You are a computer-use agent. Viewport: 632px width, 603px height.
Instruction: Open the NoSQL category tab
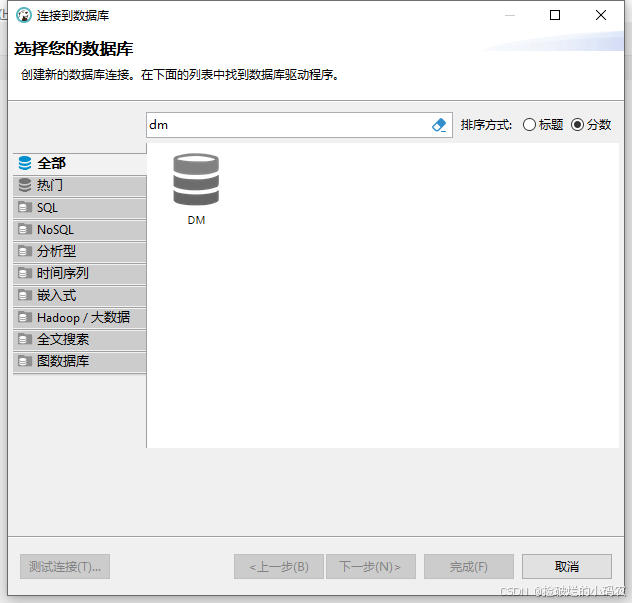[80, 230]
